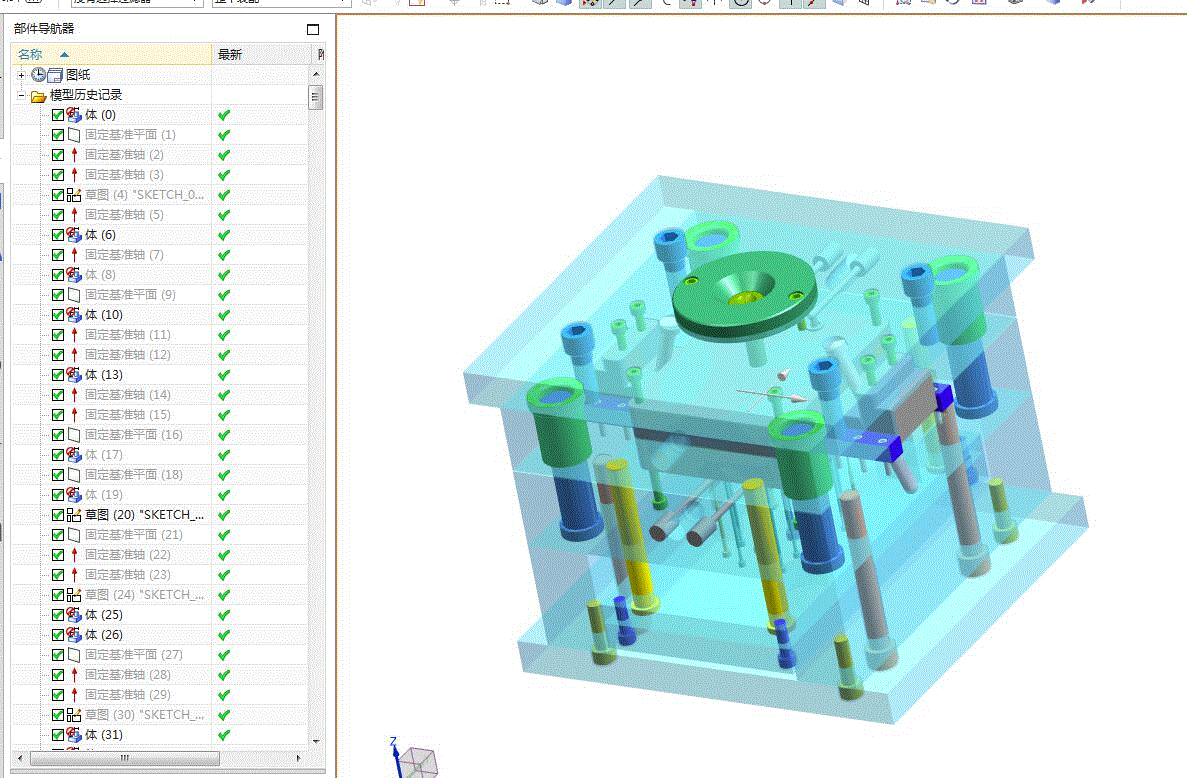
Task: Click the datum plane icon of 固定基准平面 (21)
Action: point(73,535)
